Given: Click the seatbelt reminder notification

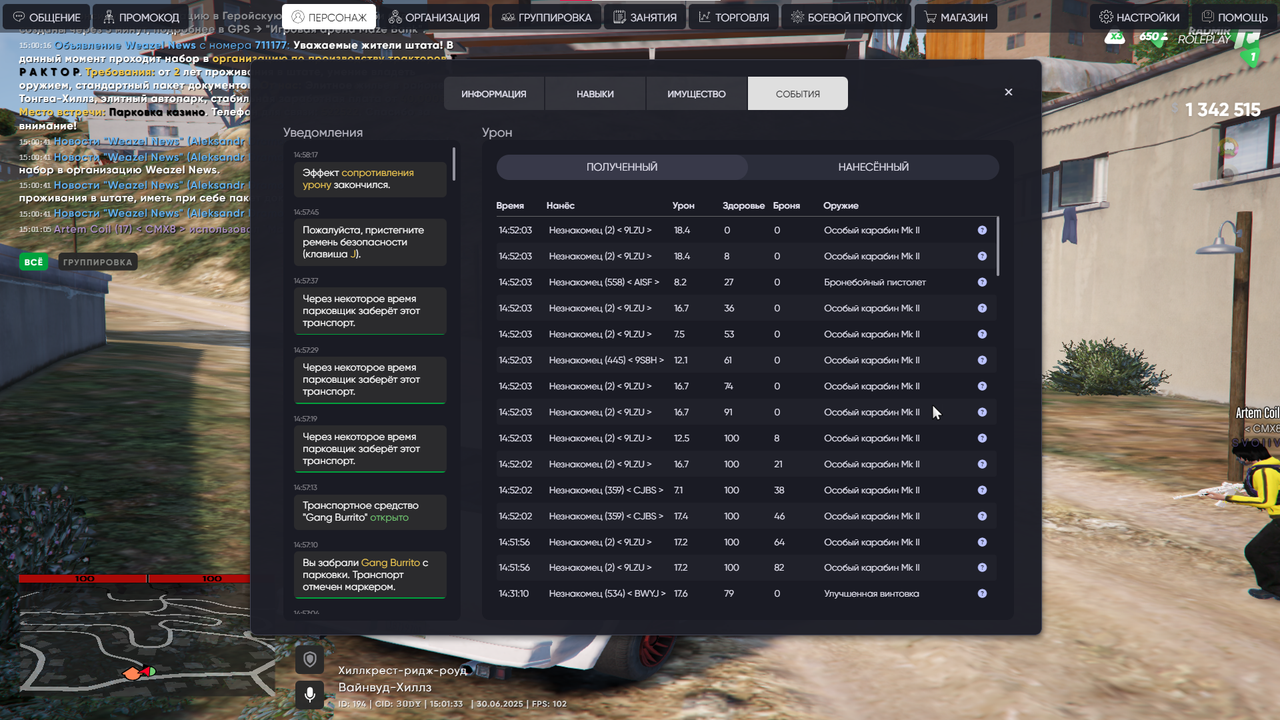Looking at the screenshot, I should (370, 242).
